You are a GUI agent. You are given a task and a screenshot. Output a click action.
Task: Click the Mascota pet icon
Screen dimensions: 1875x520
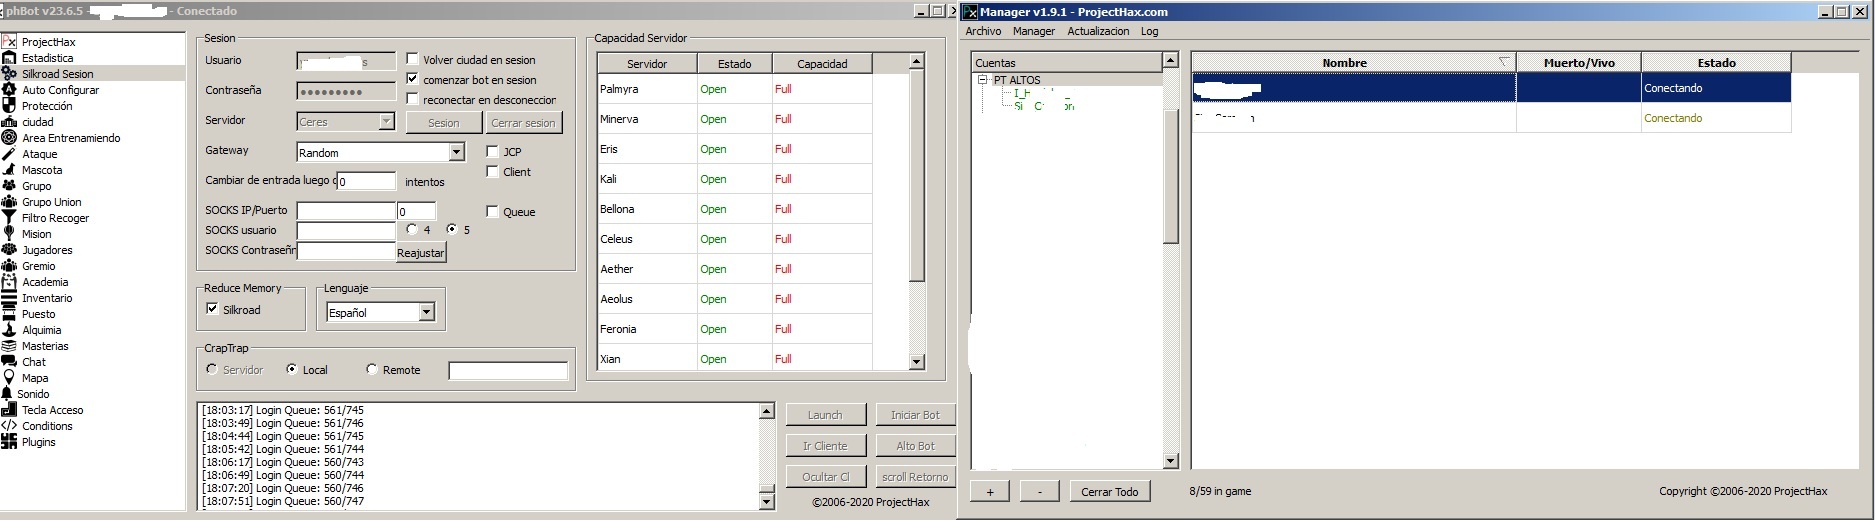[9, 170]
